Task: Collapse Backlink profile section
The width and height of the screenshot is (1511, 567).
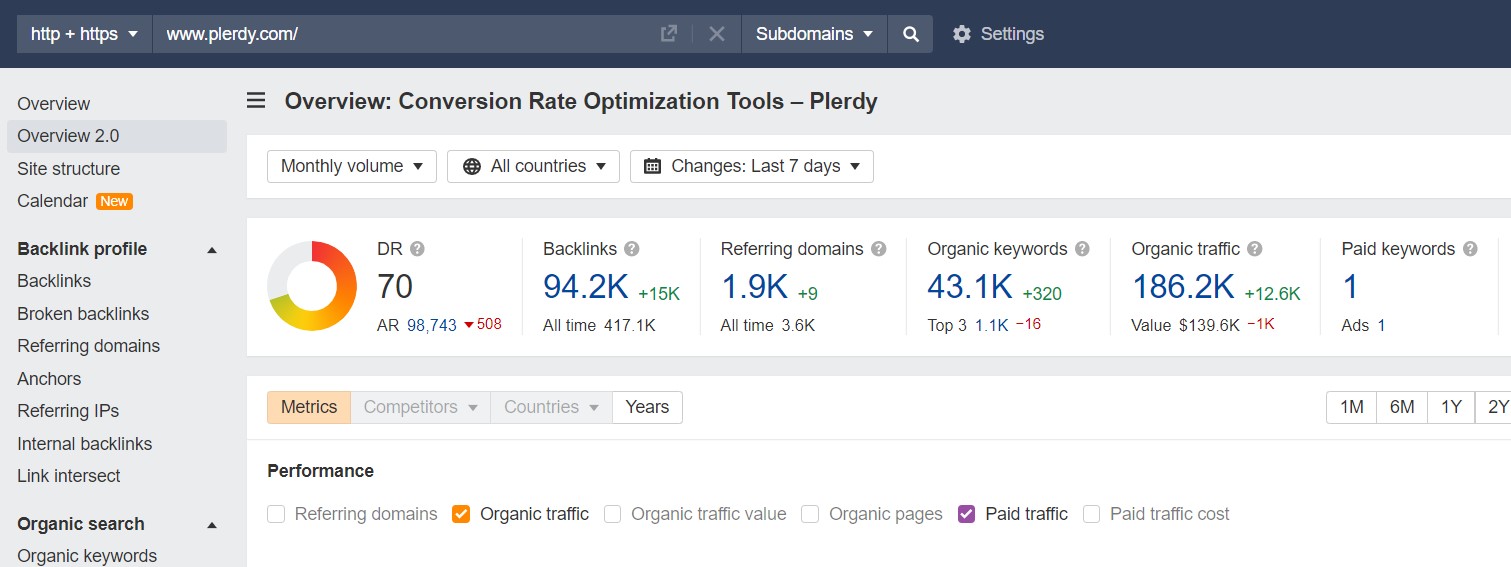Action: pyautogui.click(x=212, y=250)
